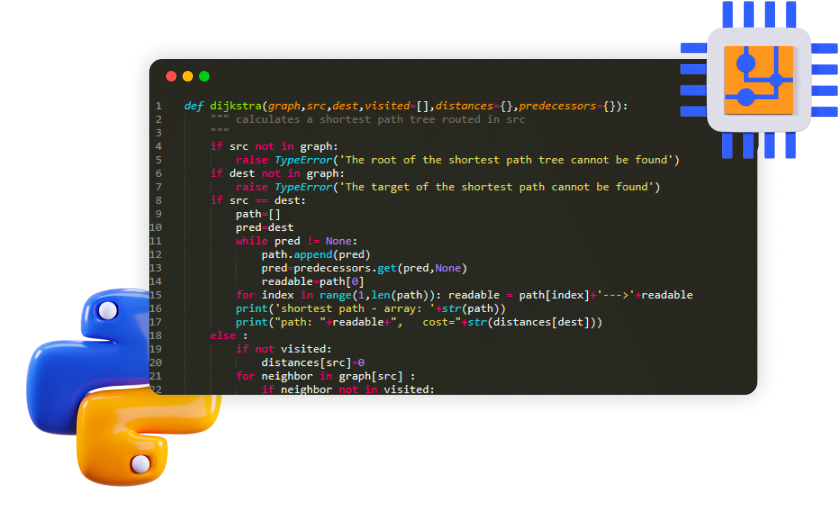This screenshot has height=505, width=839.
Task: Click line number 18 beside the else statement
Action: 156,335
